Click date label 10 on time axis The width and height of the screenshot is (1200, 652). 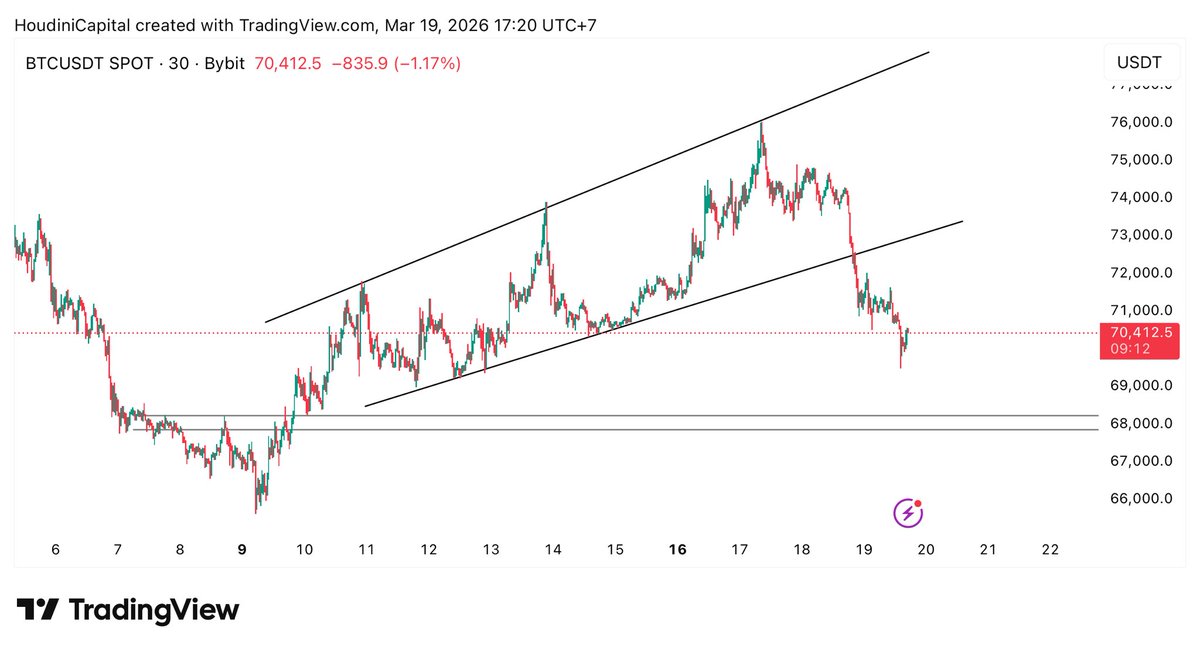point(304,549)
